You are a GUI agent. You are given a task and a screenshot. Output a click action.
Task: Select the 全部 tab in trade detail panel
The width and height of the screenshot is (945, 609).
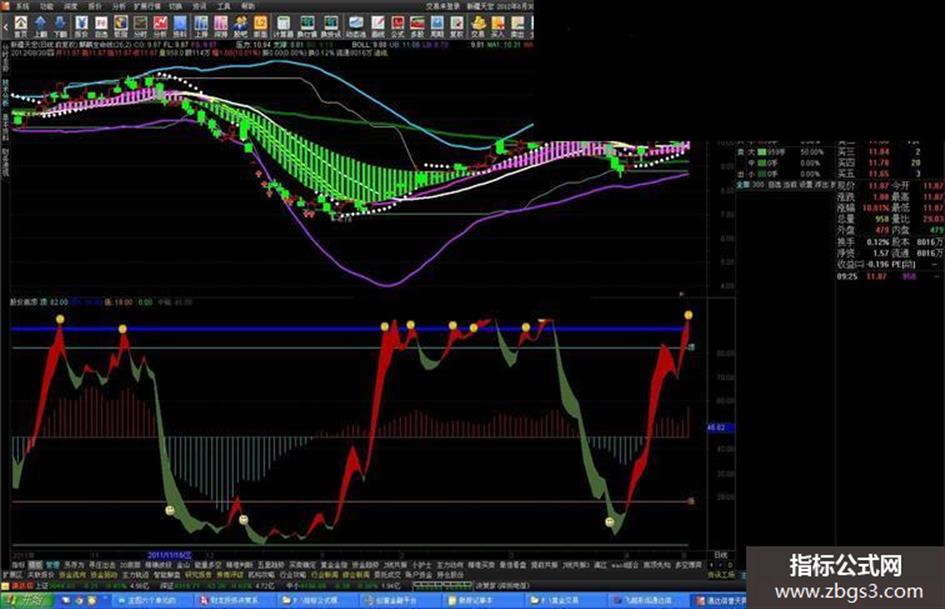[x=742, y=185]
